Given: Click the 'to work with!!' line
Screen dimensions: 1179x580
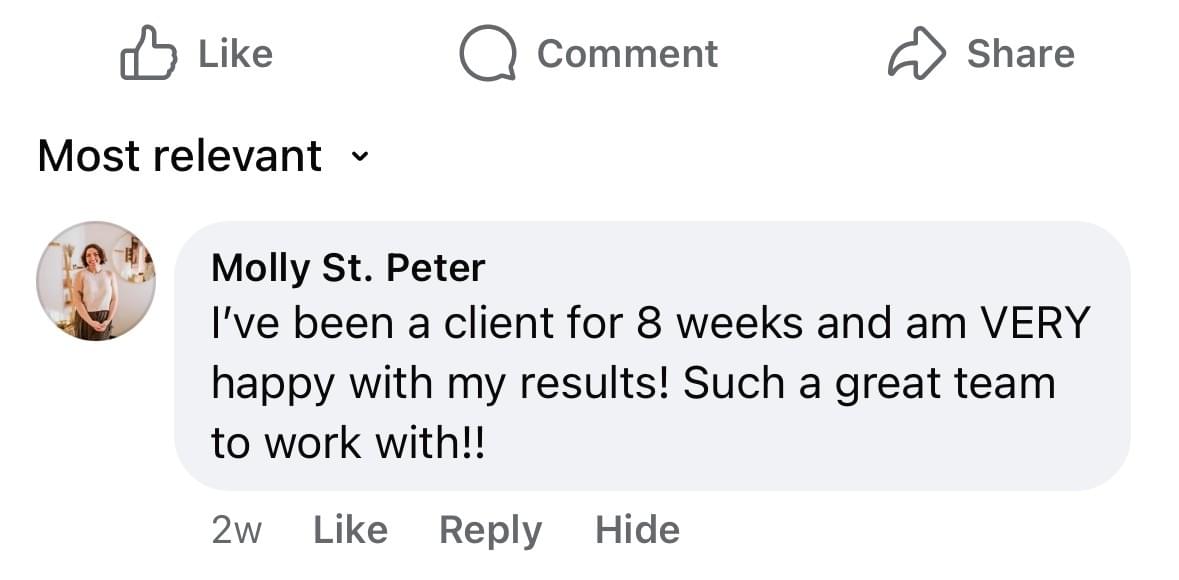Looking at the screenshot, I should tap(347, 443).
